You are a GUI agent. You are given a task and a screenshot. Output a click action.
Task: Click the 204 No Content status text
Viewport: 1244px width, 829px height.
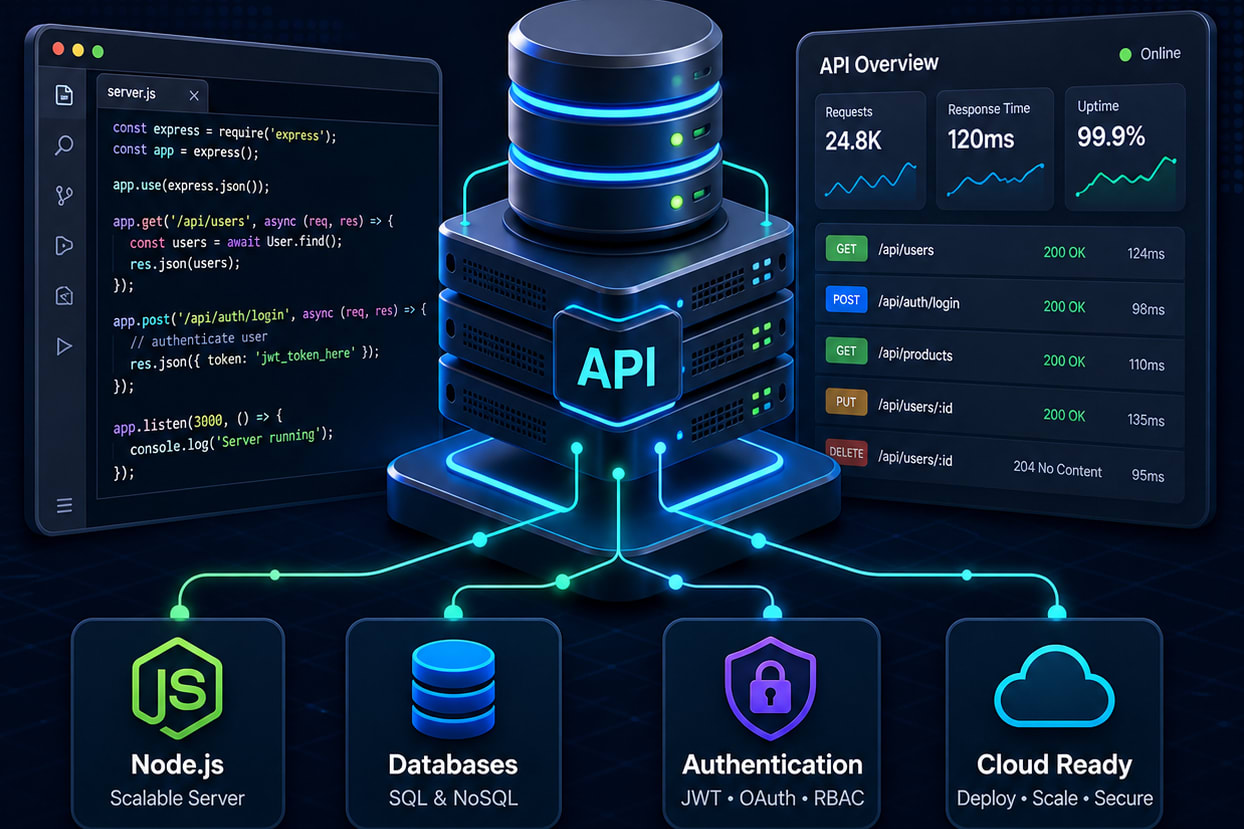pos(1057,469)
